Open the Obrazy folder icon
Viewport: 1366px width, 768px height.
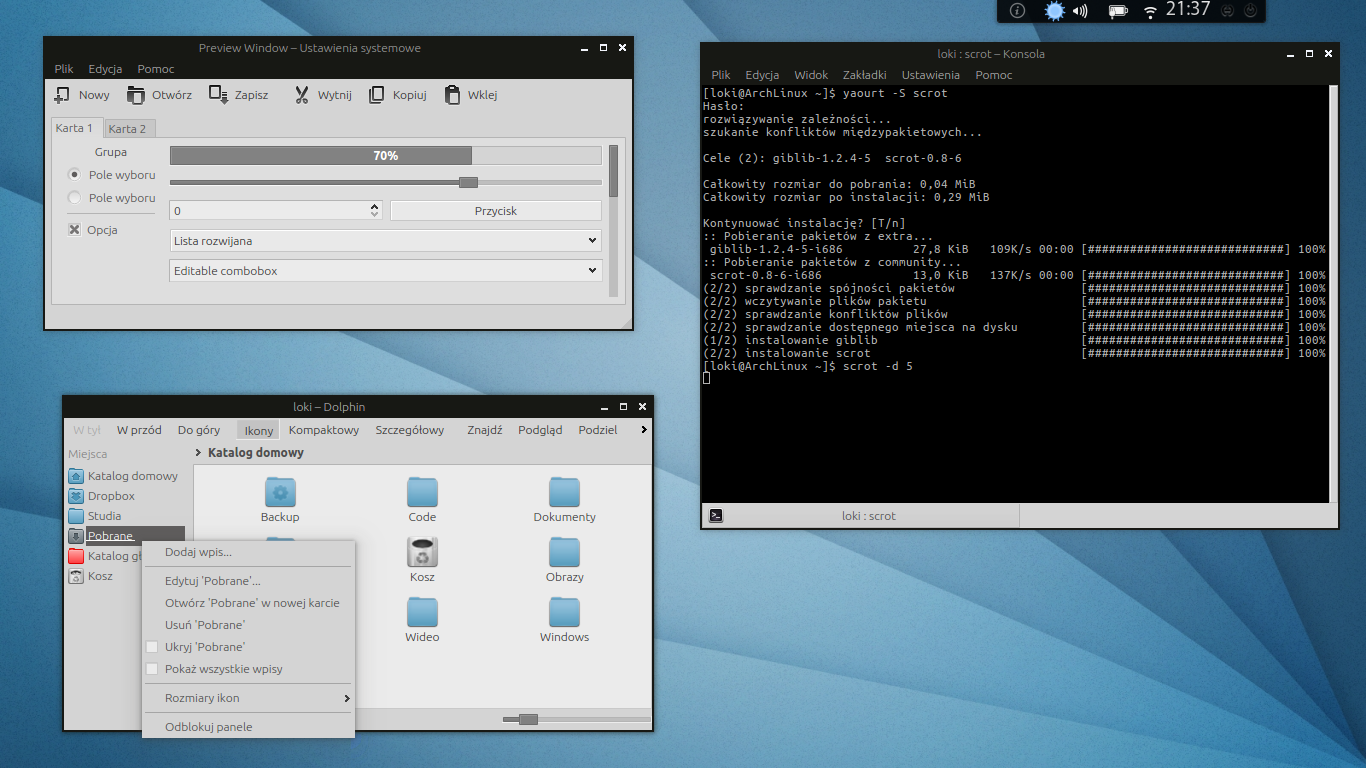(x=564, y=552)
